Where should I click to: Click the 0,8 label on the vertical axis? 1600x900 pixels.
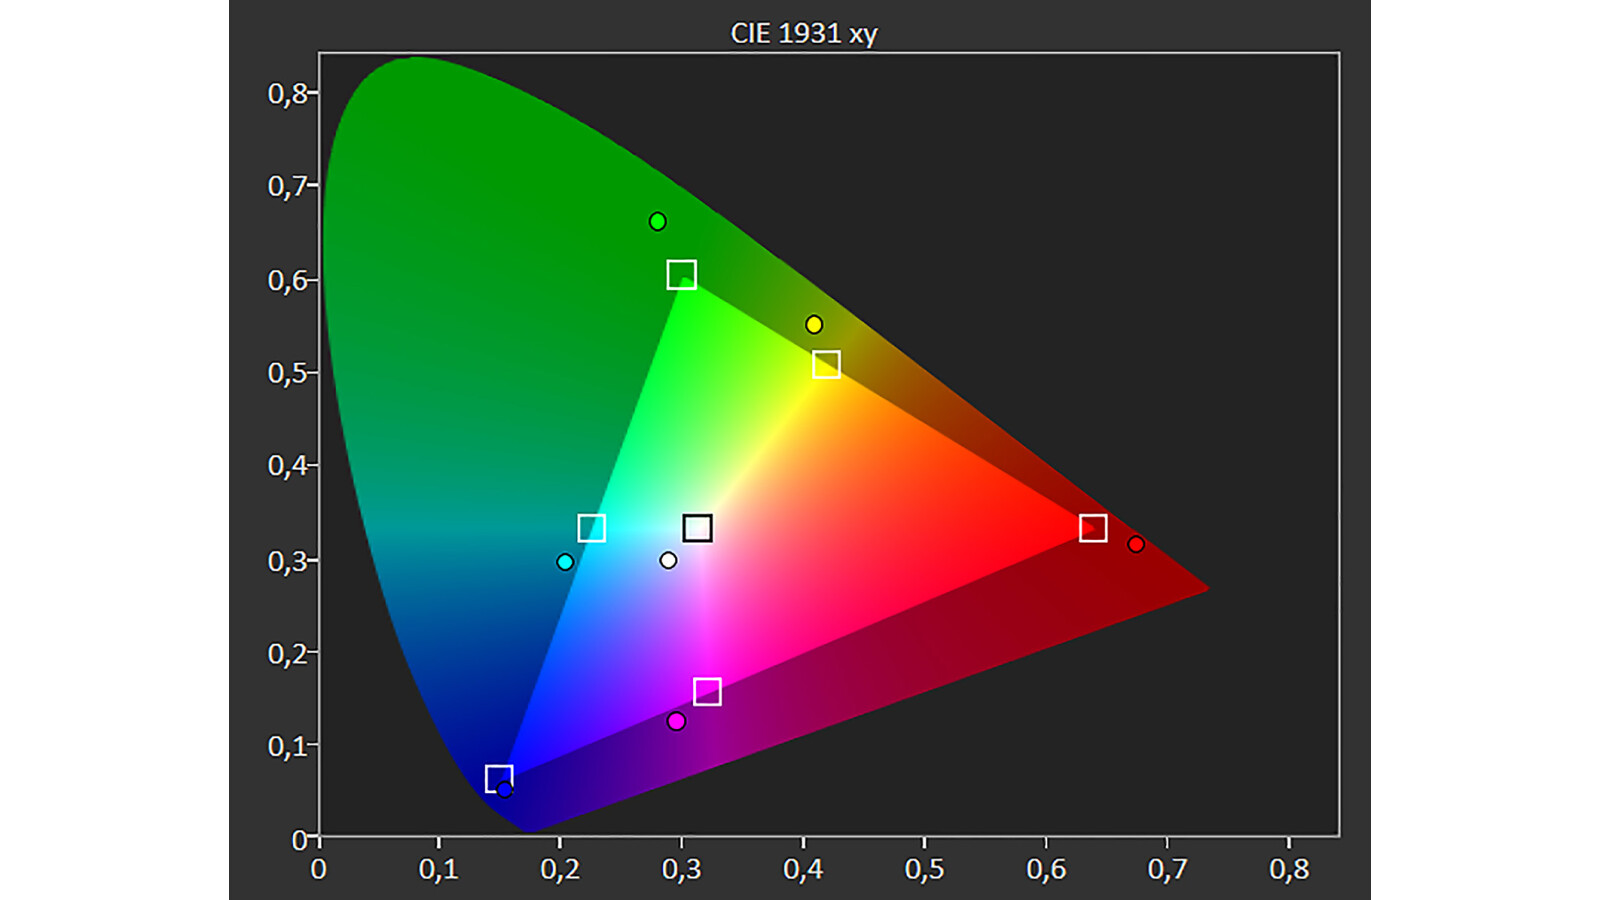[x=287, y=93]
